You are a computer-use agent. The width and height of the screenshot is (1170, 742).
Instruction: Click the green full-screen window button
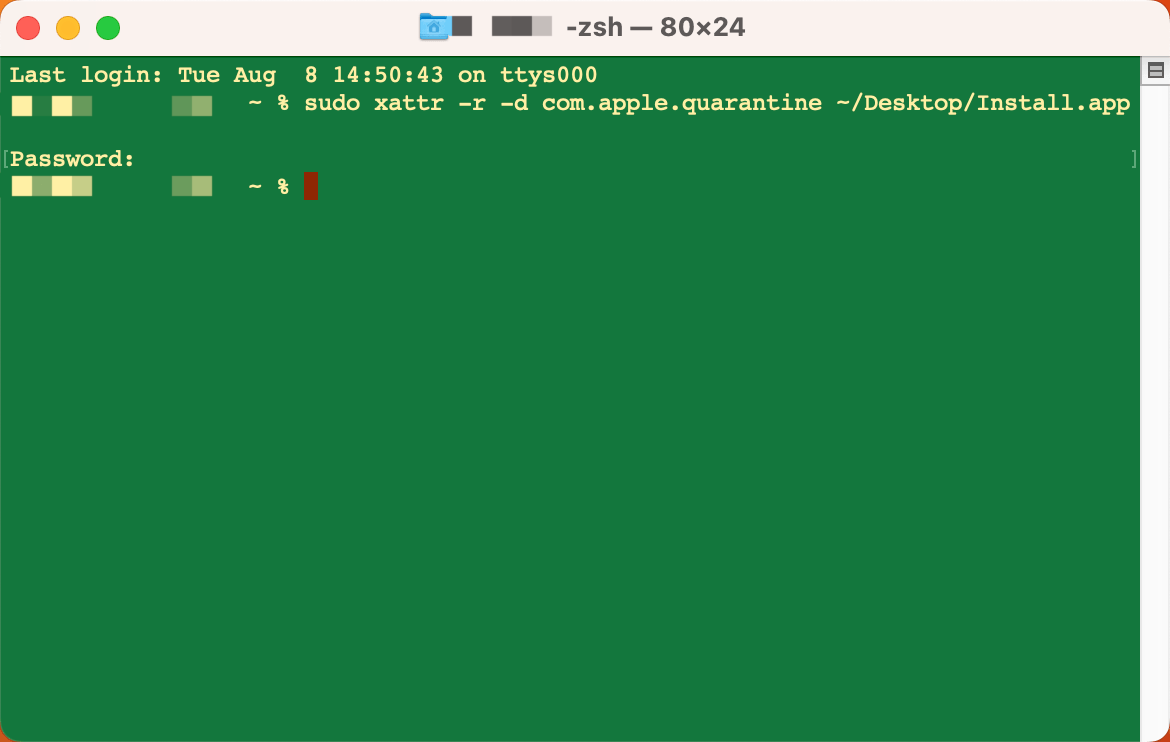pyautogui.click(x=108, y=28)
